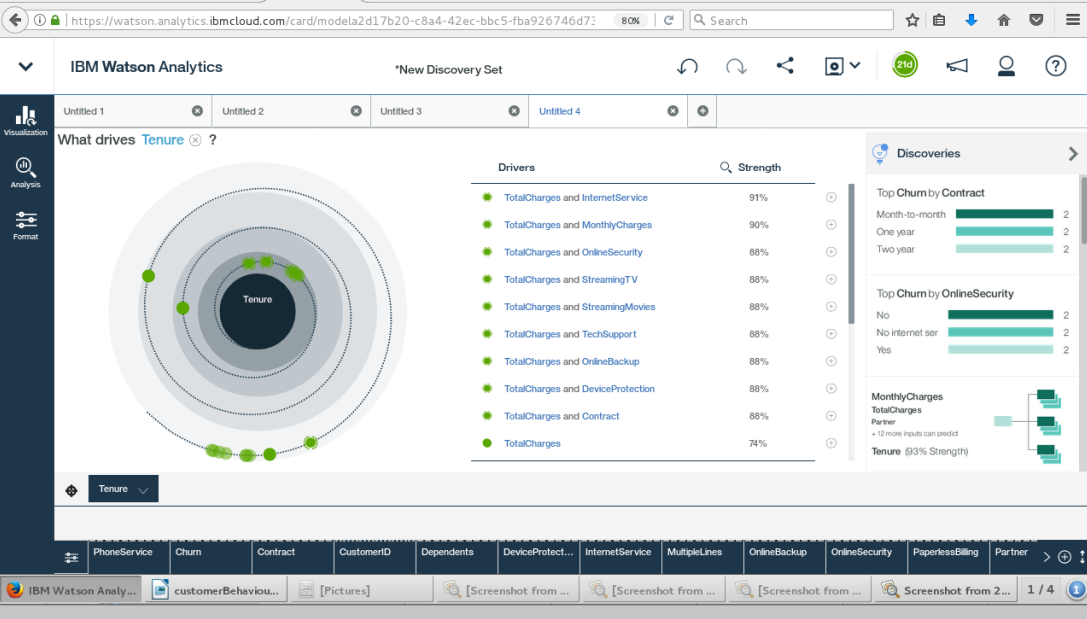Screen dimensions: 1087x619
Task: Click plus icon for the 91% driver row
Action: 831,198
